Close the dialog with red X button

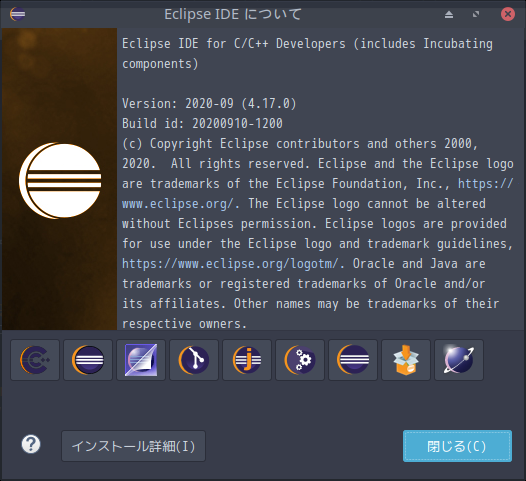coord(508,14)
